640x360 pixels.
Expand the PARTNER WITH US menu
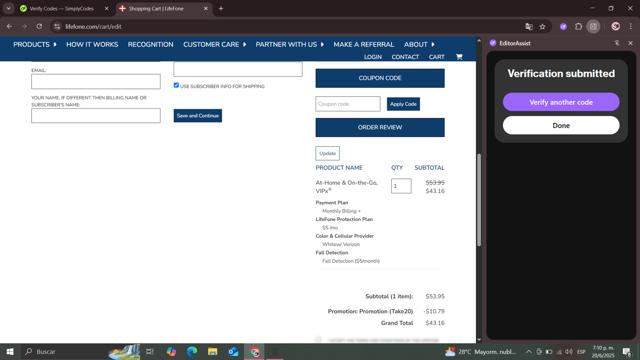click(x=289, y=44)
